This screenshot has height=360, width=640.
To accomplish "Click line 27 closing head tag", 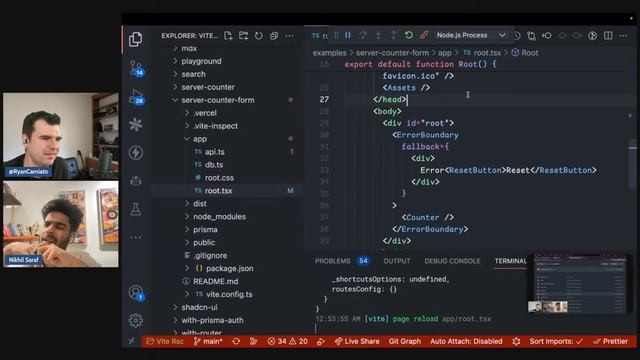I will [x=390, y=100].
